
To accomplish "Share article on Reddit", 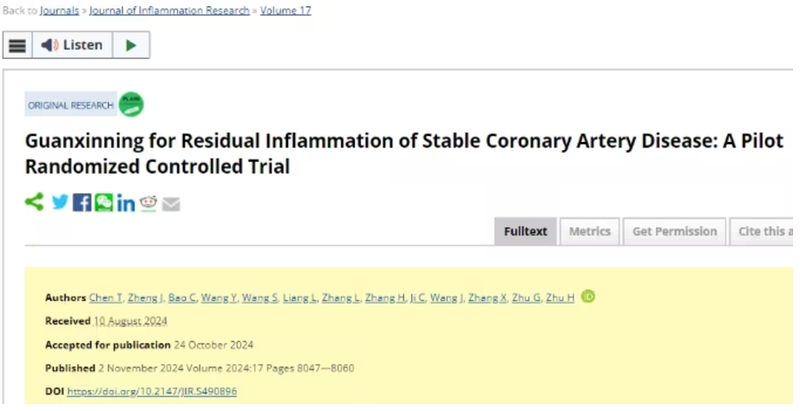I will (149, 203).
